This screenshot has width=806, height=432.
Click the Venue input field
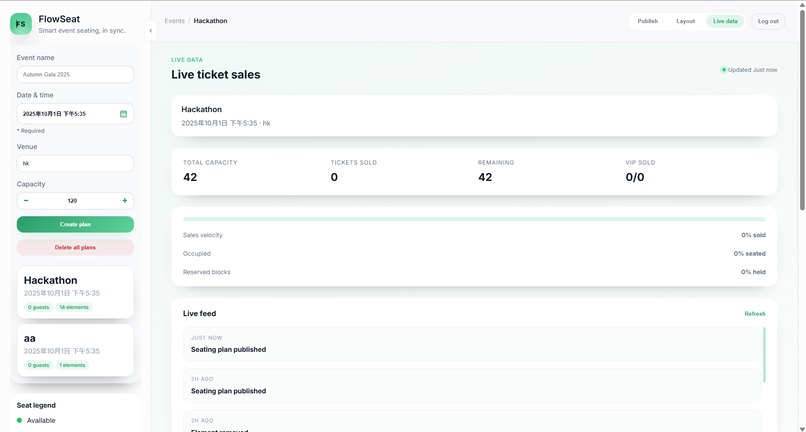pos(75,164)
